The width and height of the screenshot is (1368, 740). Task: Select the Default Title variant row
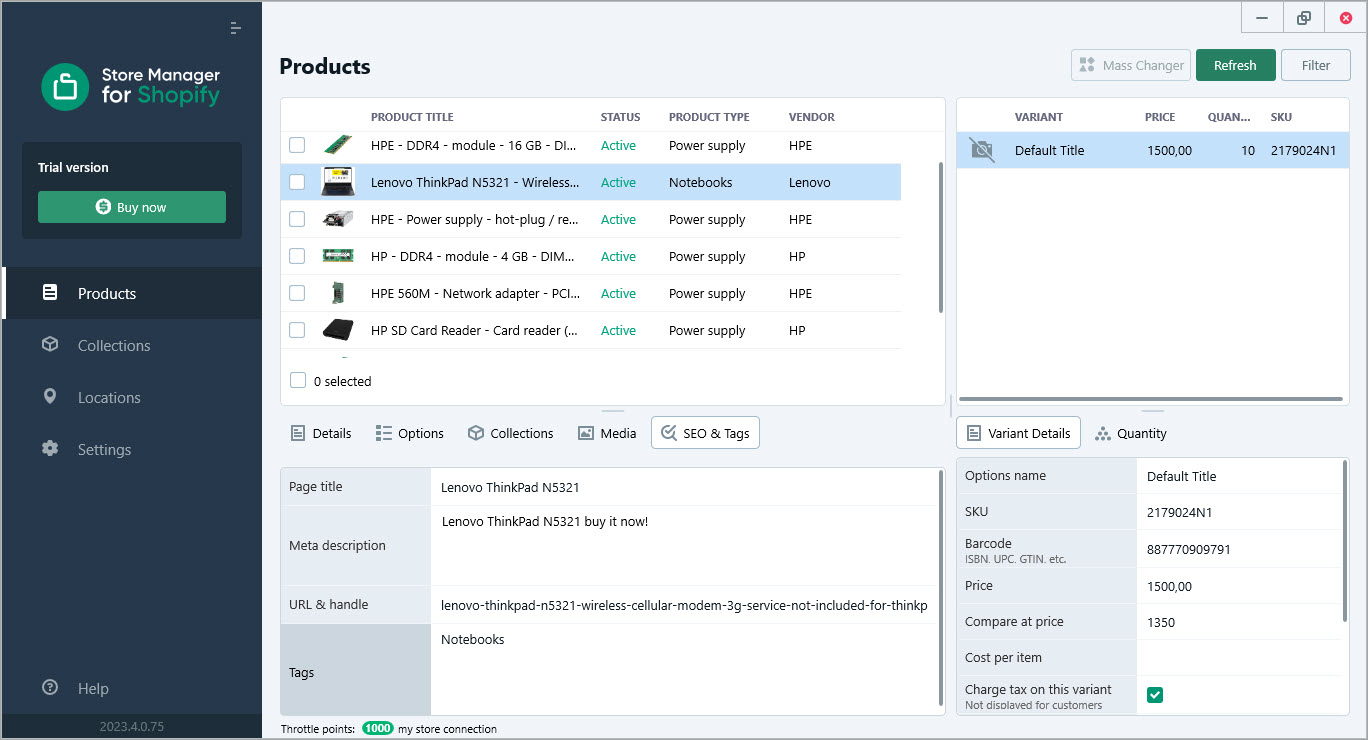click(1153, 150)
